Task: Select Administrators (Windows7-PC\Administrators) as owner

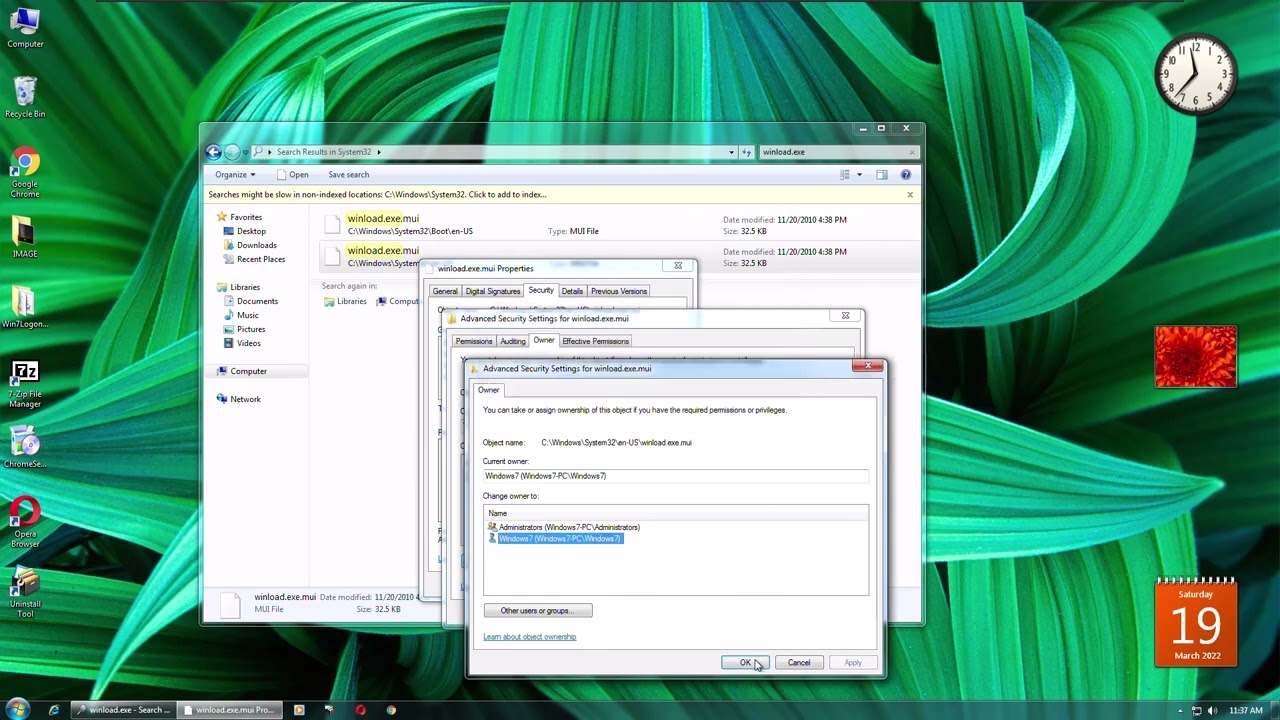Action: pyautogui.click(x=564, y=527)
